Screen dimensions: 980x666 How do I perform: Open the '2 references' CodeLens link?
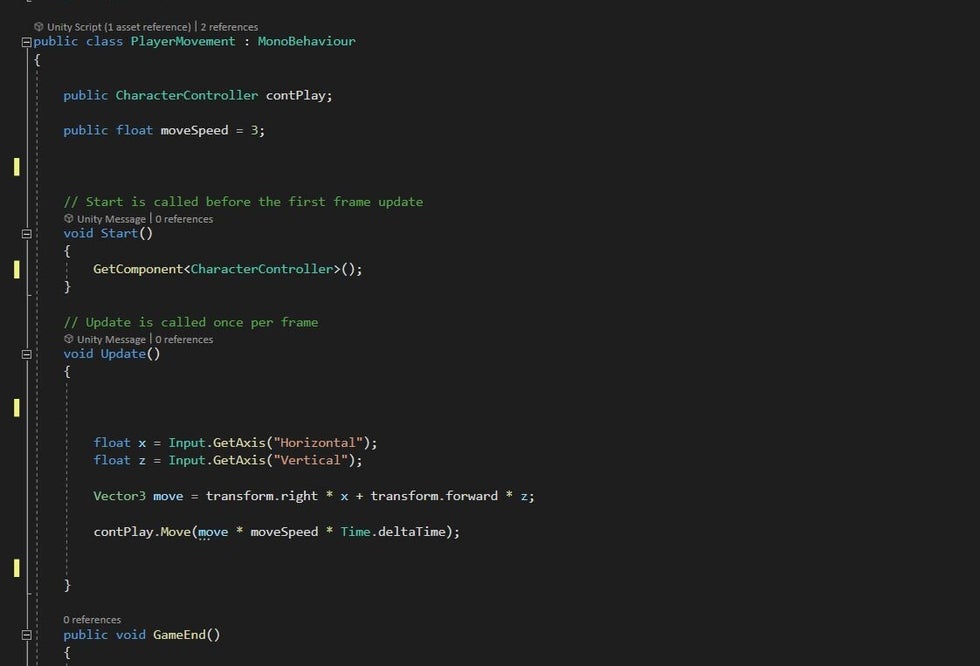point(229,27)
